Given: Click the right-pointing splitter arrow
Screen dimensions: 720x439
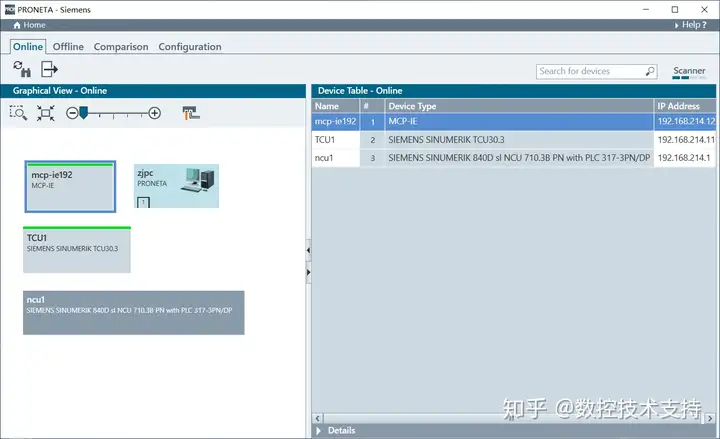Looking at the screenshot, I should click(x=308, y=272).
